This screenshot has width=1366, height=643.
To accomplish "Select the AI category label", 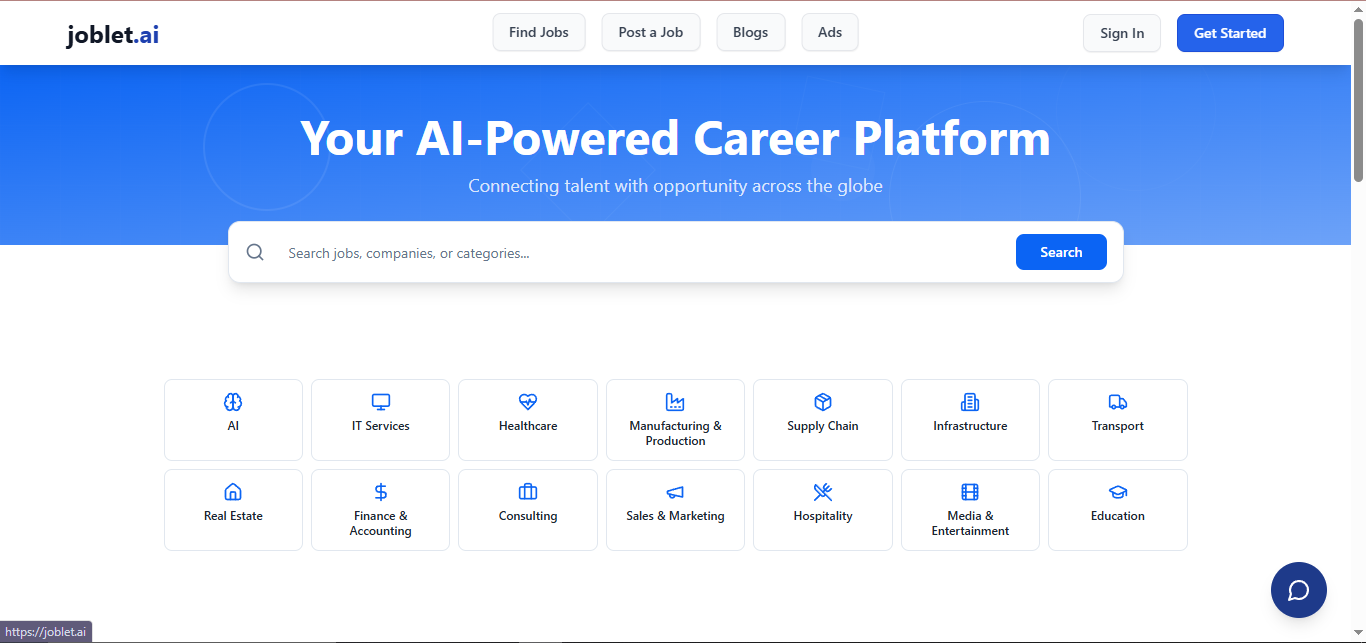I will pyautogui.click(x=233, y=426).
